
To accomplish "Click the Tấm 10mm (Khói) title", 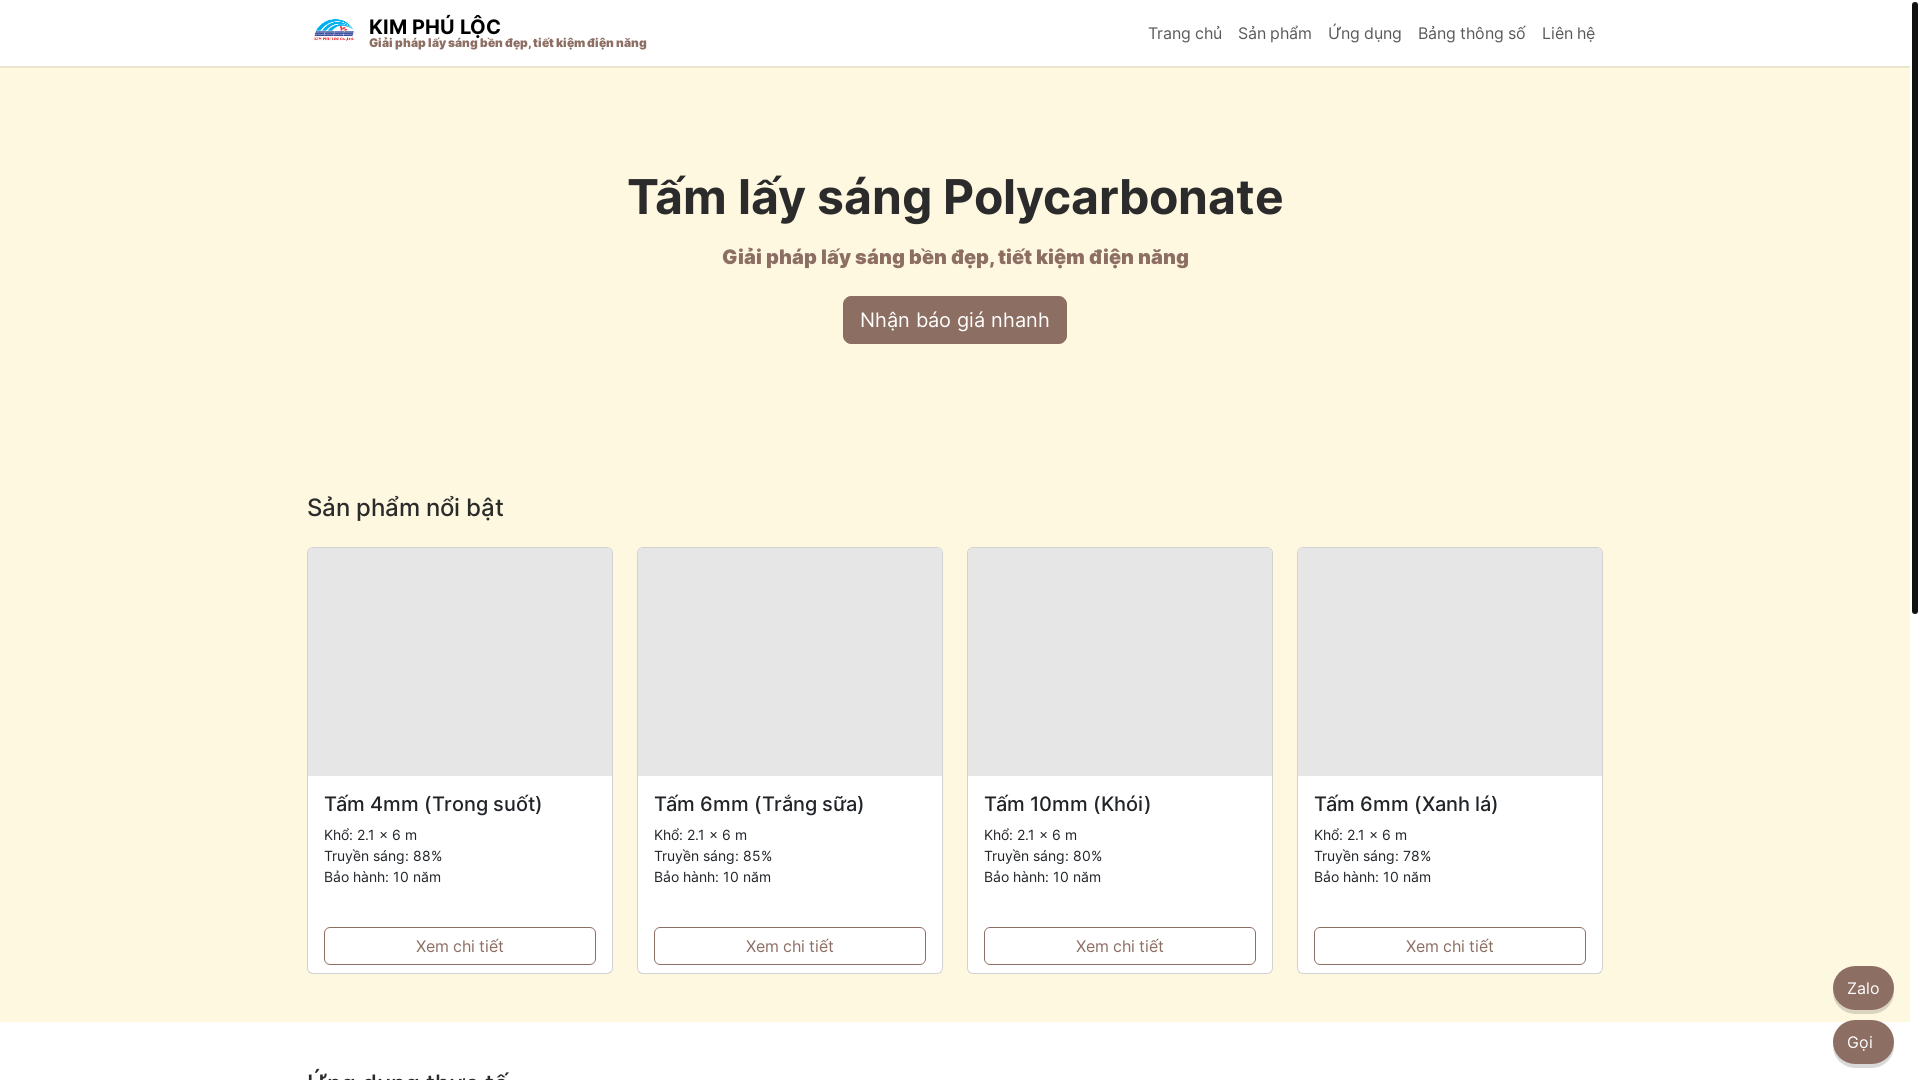I will pos(1067,804).
